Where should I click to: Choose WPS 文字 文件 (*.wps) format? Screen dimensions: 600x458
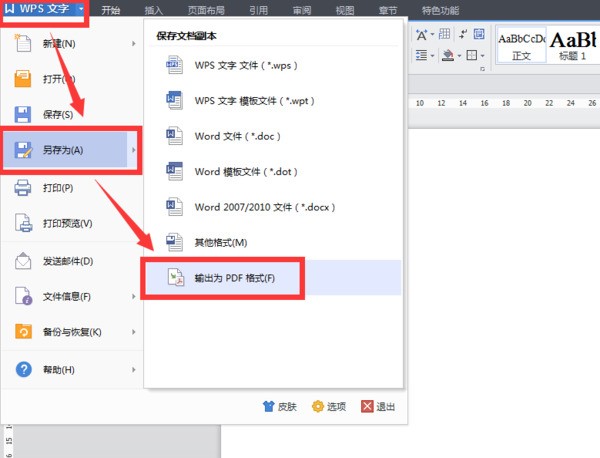tap(232, 65)
